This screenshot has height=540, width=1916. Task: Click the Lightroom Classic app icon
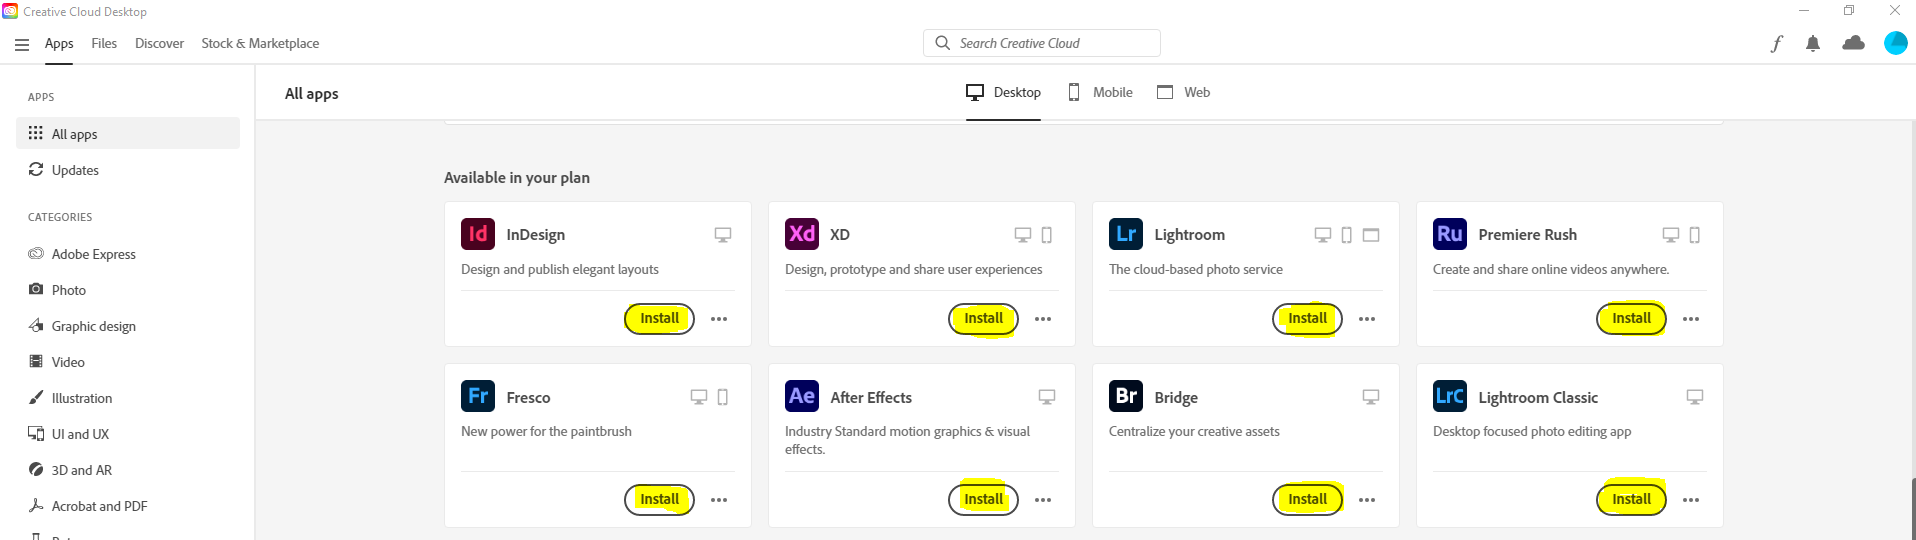coord(1450,396)
